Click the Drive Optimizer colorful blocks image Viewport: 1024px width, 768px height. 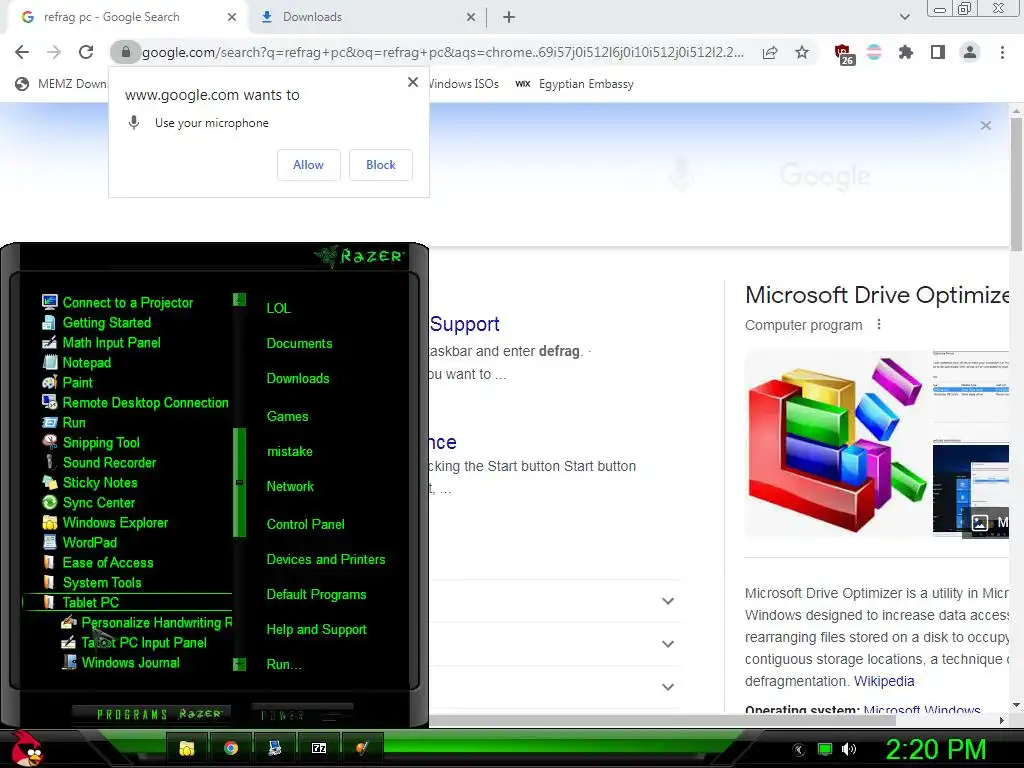838,444
